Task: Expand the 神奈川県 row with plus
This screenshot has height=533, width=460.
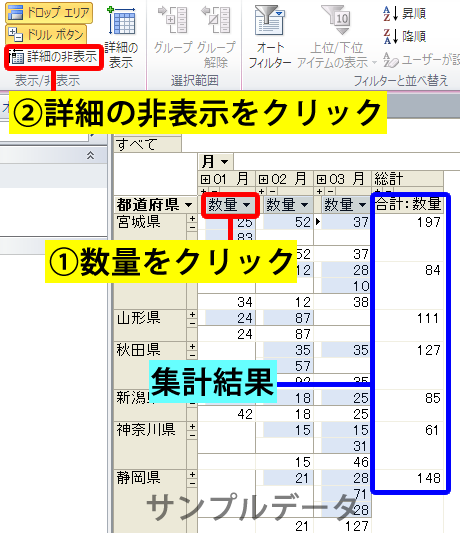Action: coord(192,427)
